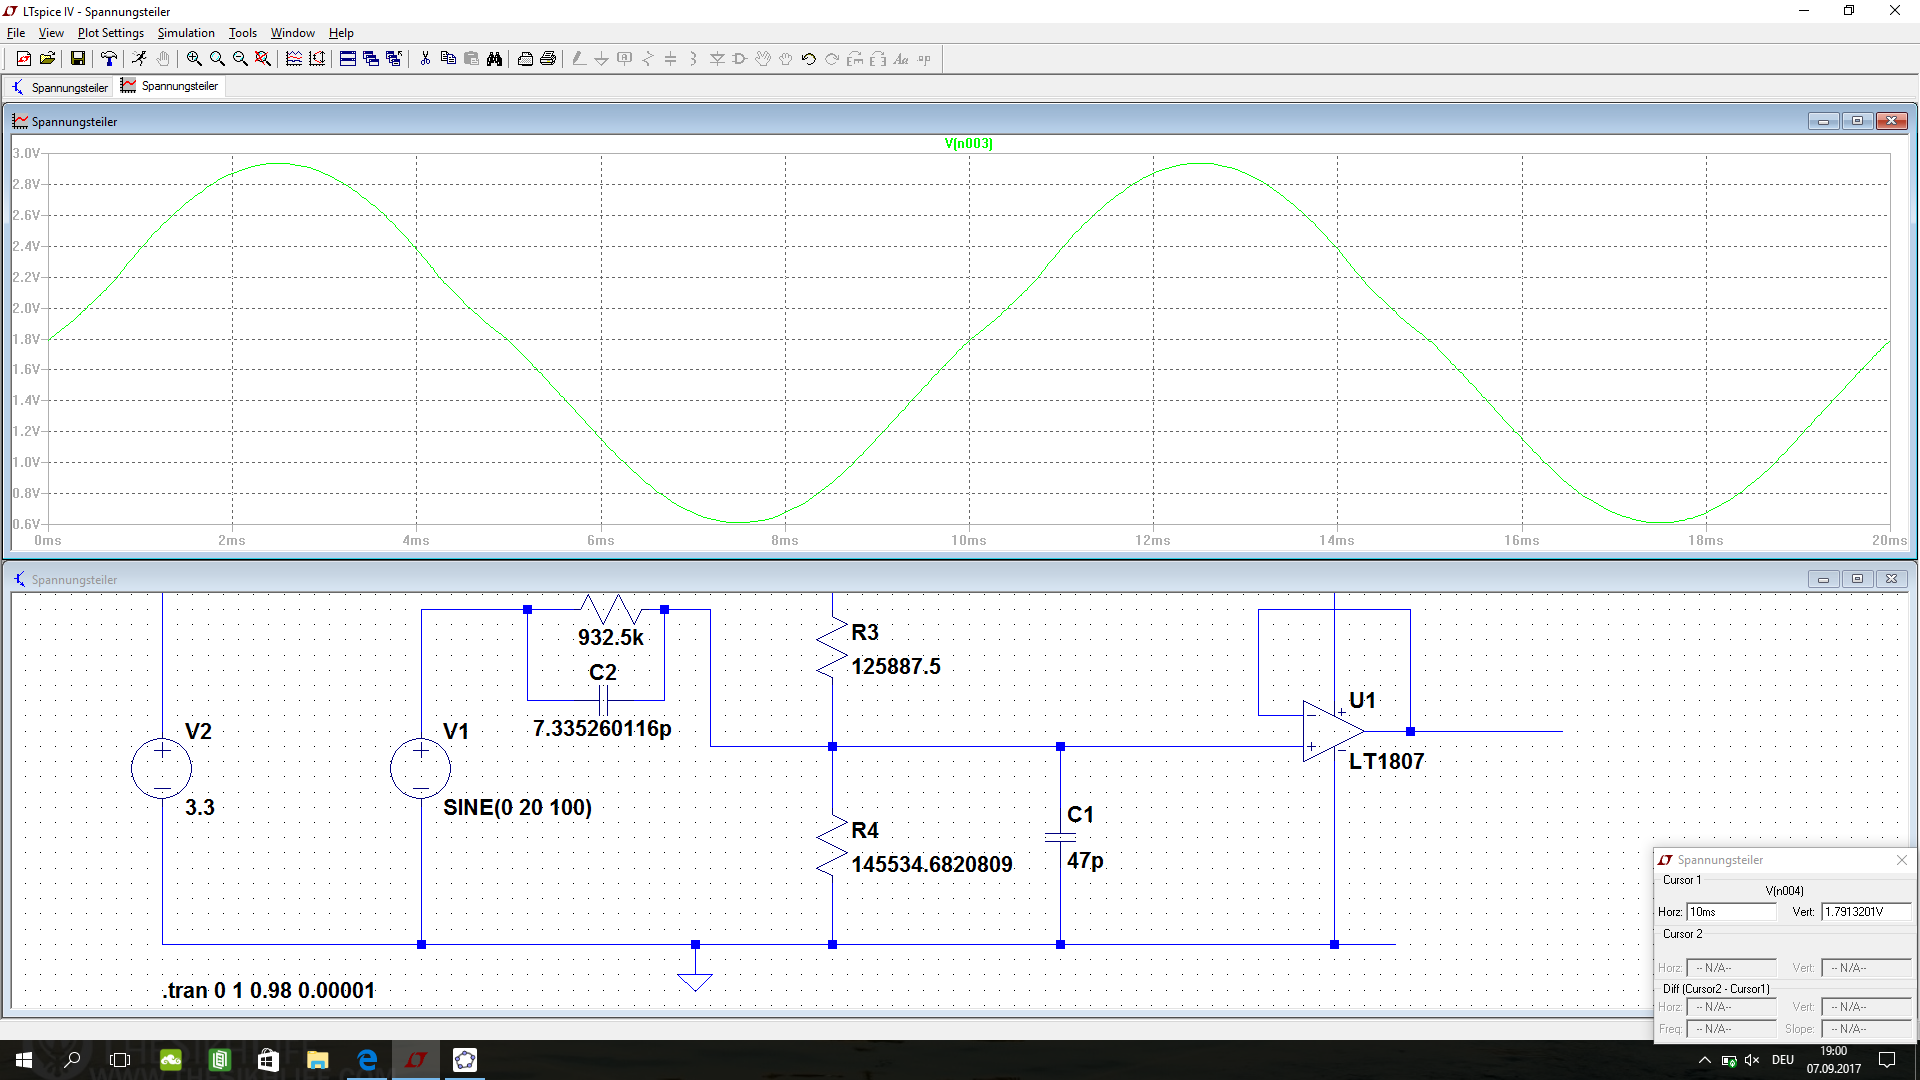Screen dimensions: 1920x1080
Task: Click the Place Resistor toolbar icon
Action: click(647, 59)
